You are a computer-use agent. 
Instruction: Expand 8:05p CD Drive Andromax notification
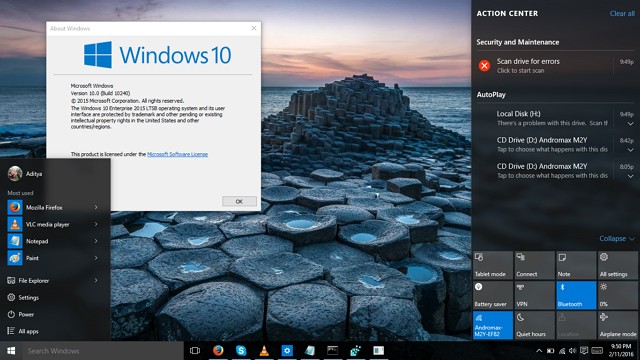point(631,176)
